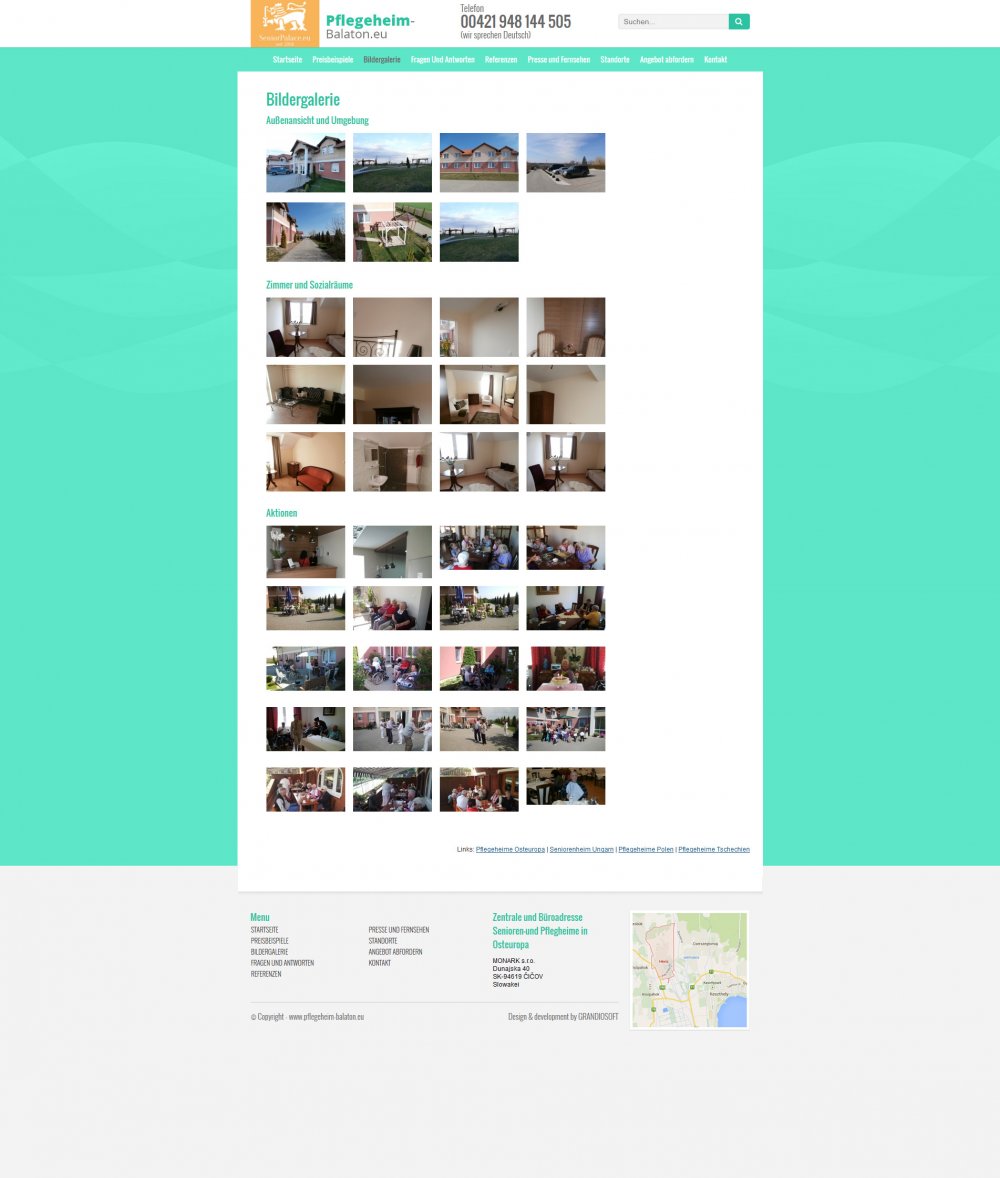Select the Bildergalerie menu item
This screenshot has height=1178, width=1000.
click(x=382, y=59)
